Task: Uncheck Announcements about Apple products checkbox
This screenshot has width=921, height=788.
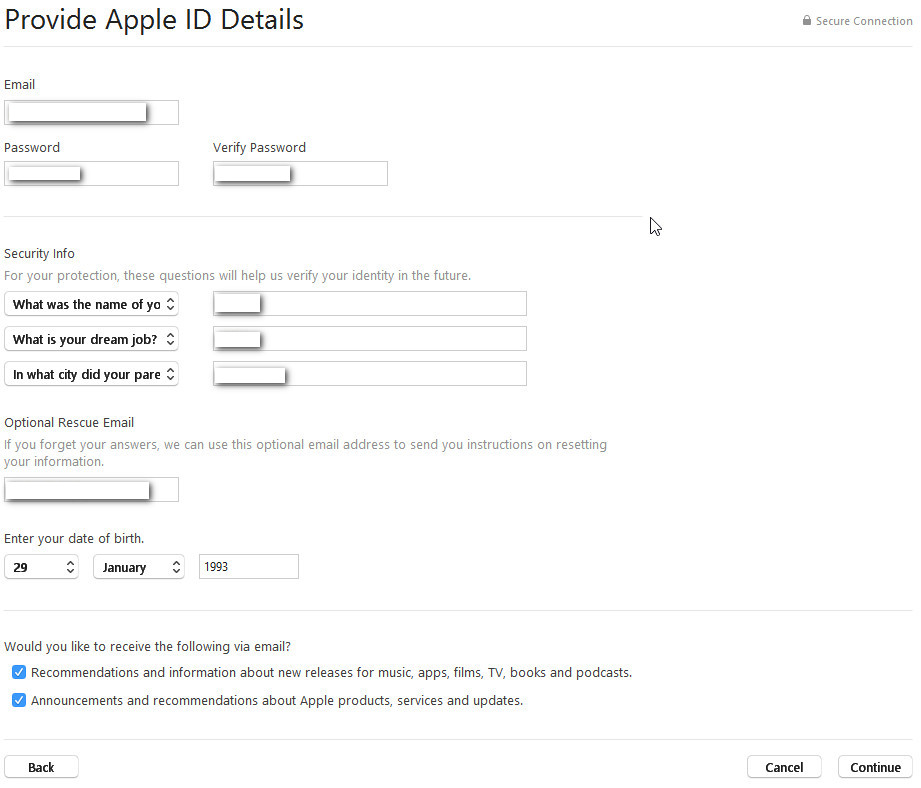Action: (x=19, y=701)
